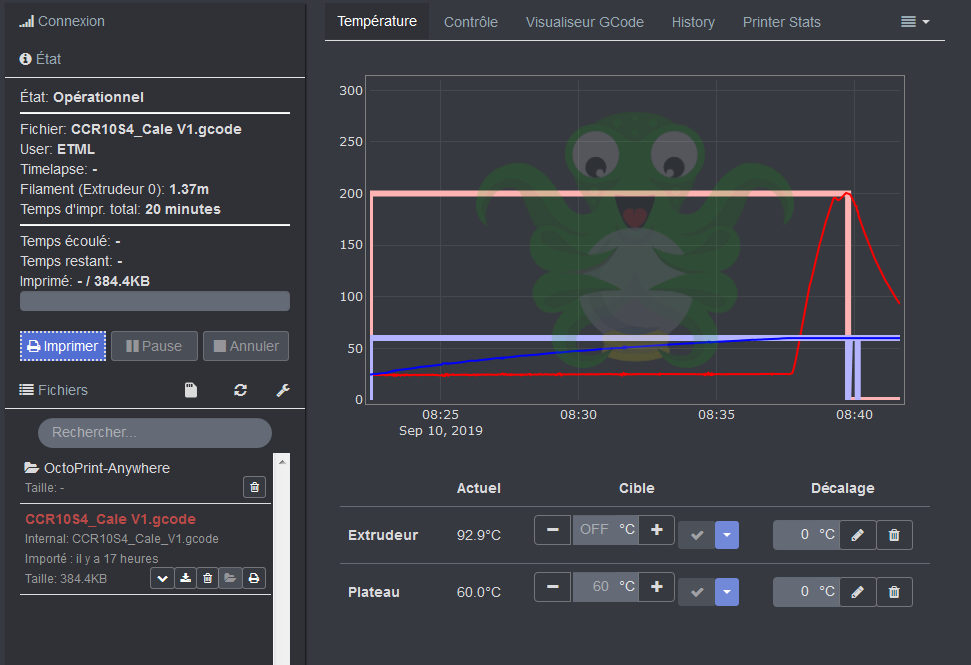Open the Extrudeur temperature preset dropdown
Viewport: 971px width, 665px height.
click(727, 535)
